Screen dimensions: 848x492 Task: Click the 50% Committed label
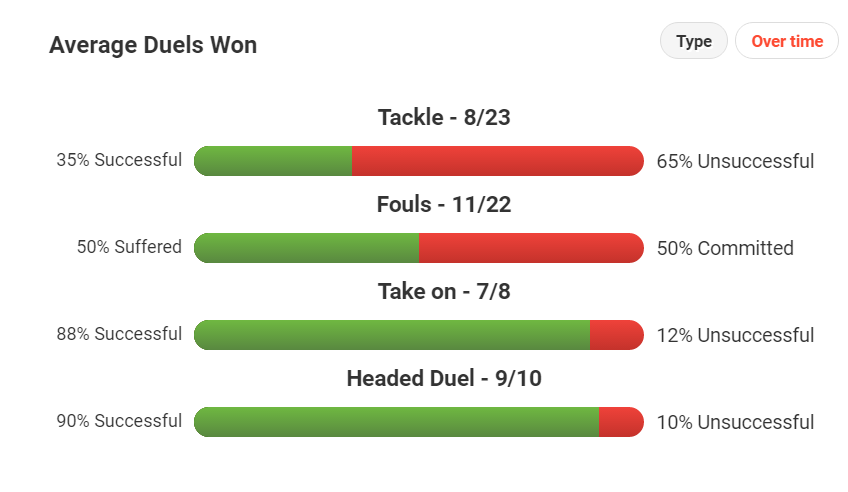coord(725,248)
